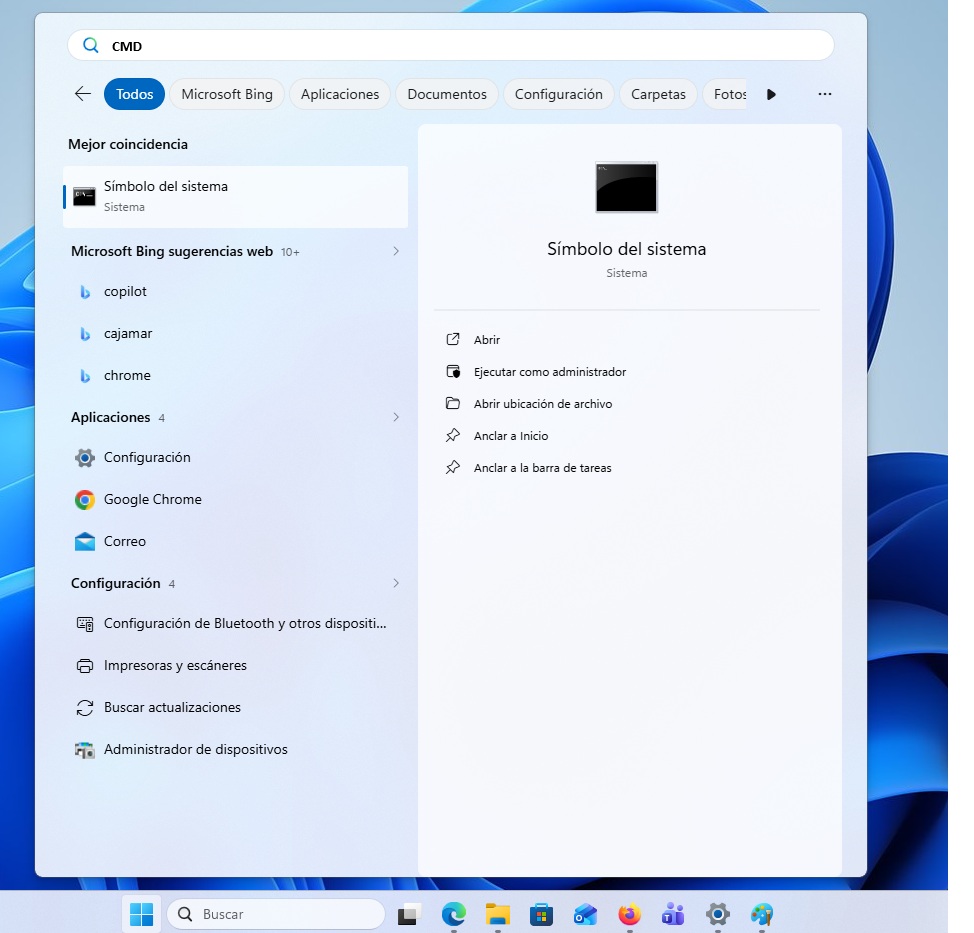Click the taskbar Buscar search field
The width and height of the screenshot is (974, 933).
coord(276,914)
